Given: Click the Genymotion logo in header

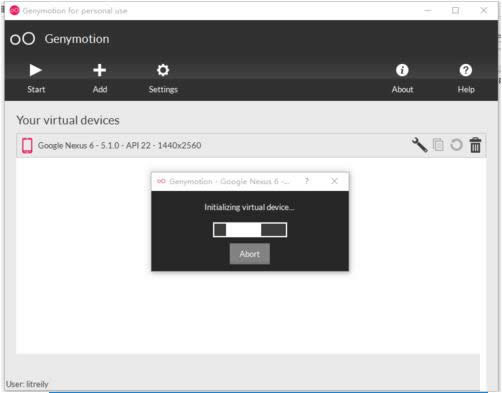Looking at the screenshot, I should [x=22, y=39].
